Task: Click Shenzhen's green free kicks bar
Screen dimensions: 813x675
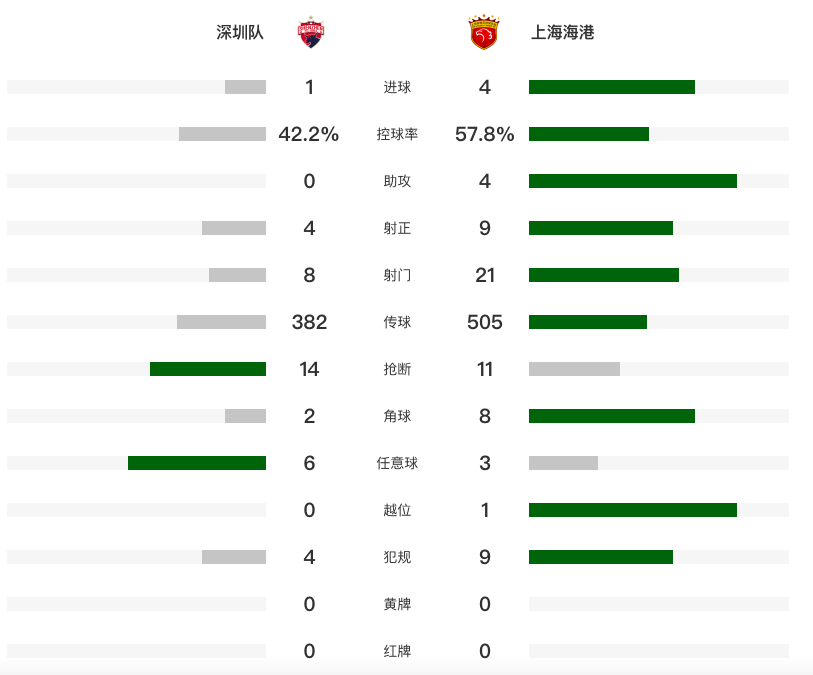Action: [197, 463]
